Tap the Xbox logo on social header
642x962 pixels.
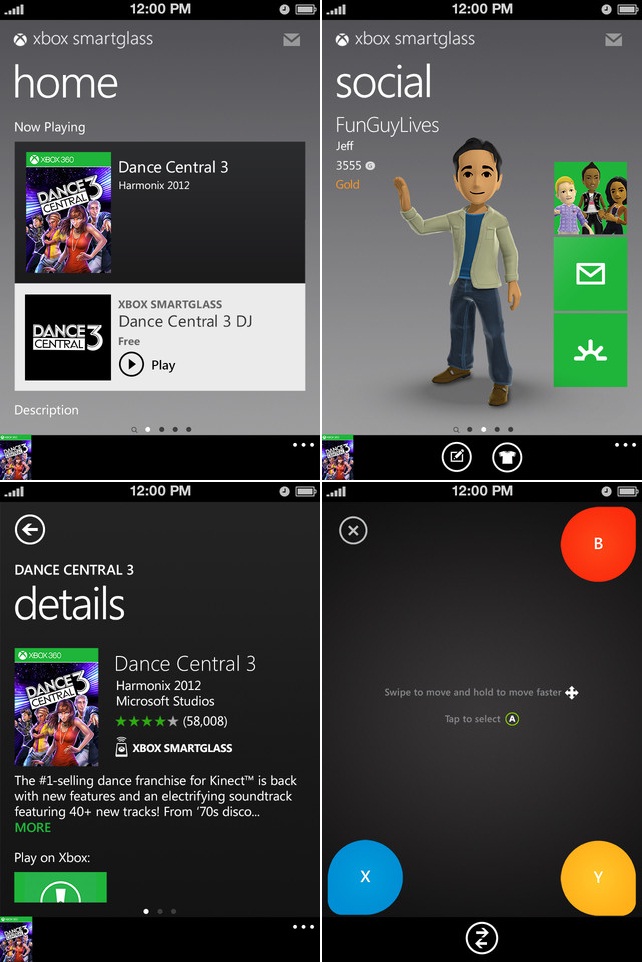click(x=342, y=40)
